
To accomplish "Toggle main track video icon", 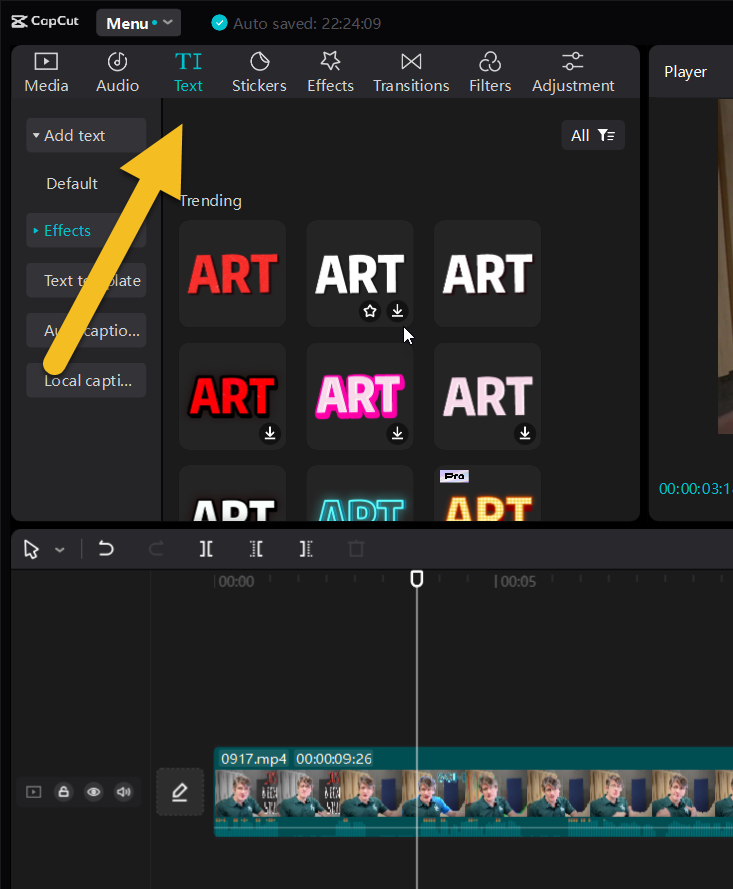I will [x=34, y=791].
